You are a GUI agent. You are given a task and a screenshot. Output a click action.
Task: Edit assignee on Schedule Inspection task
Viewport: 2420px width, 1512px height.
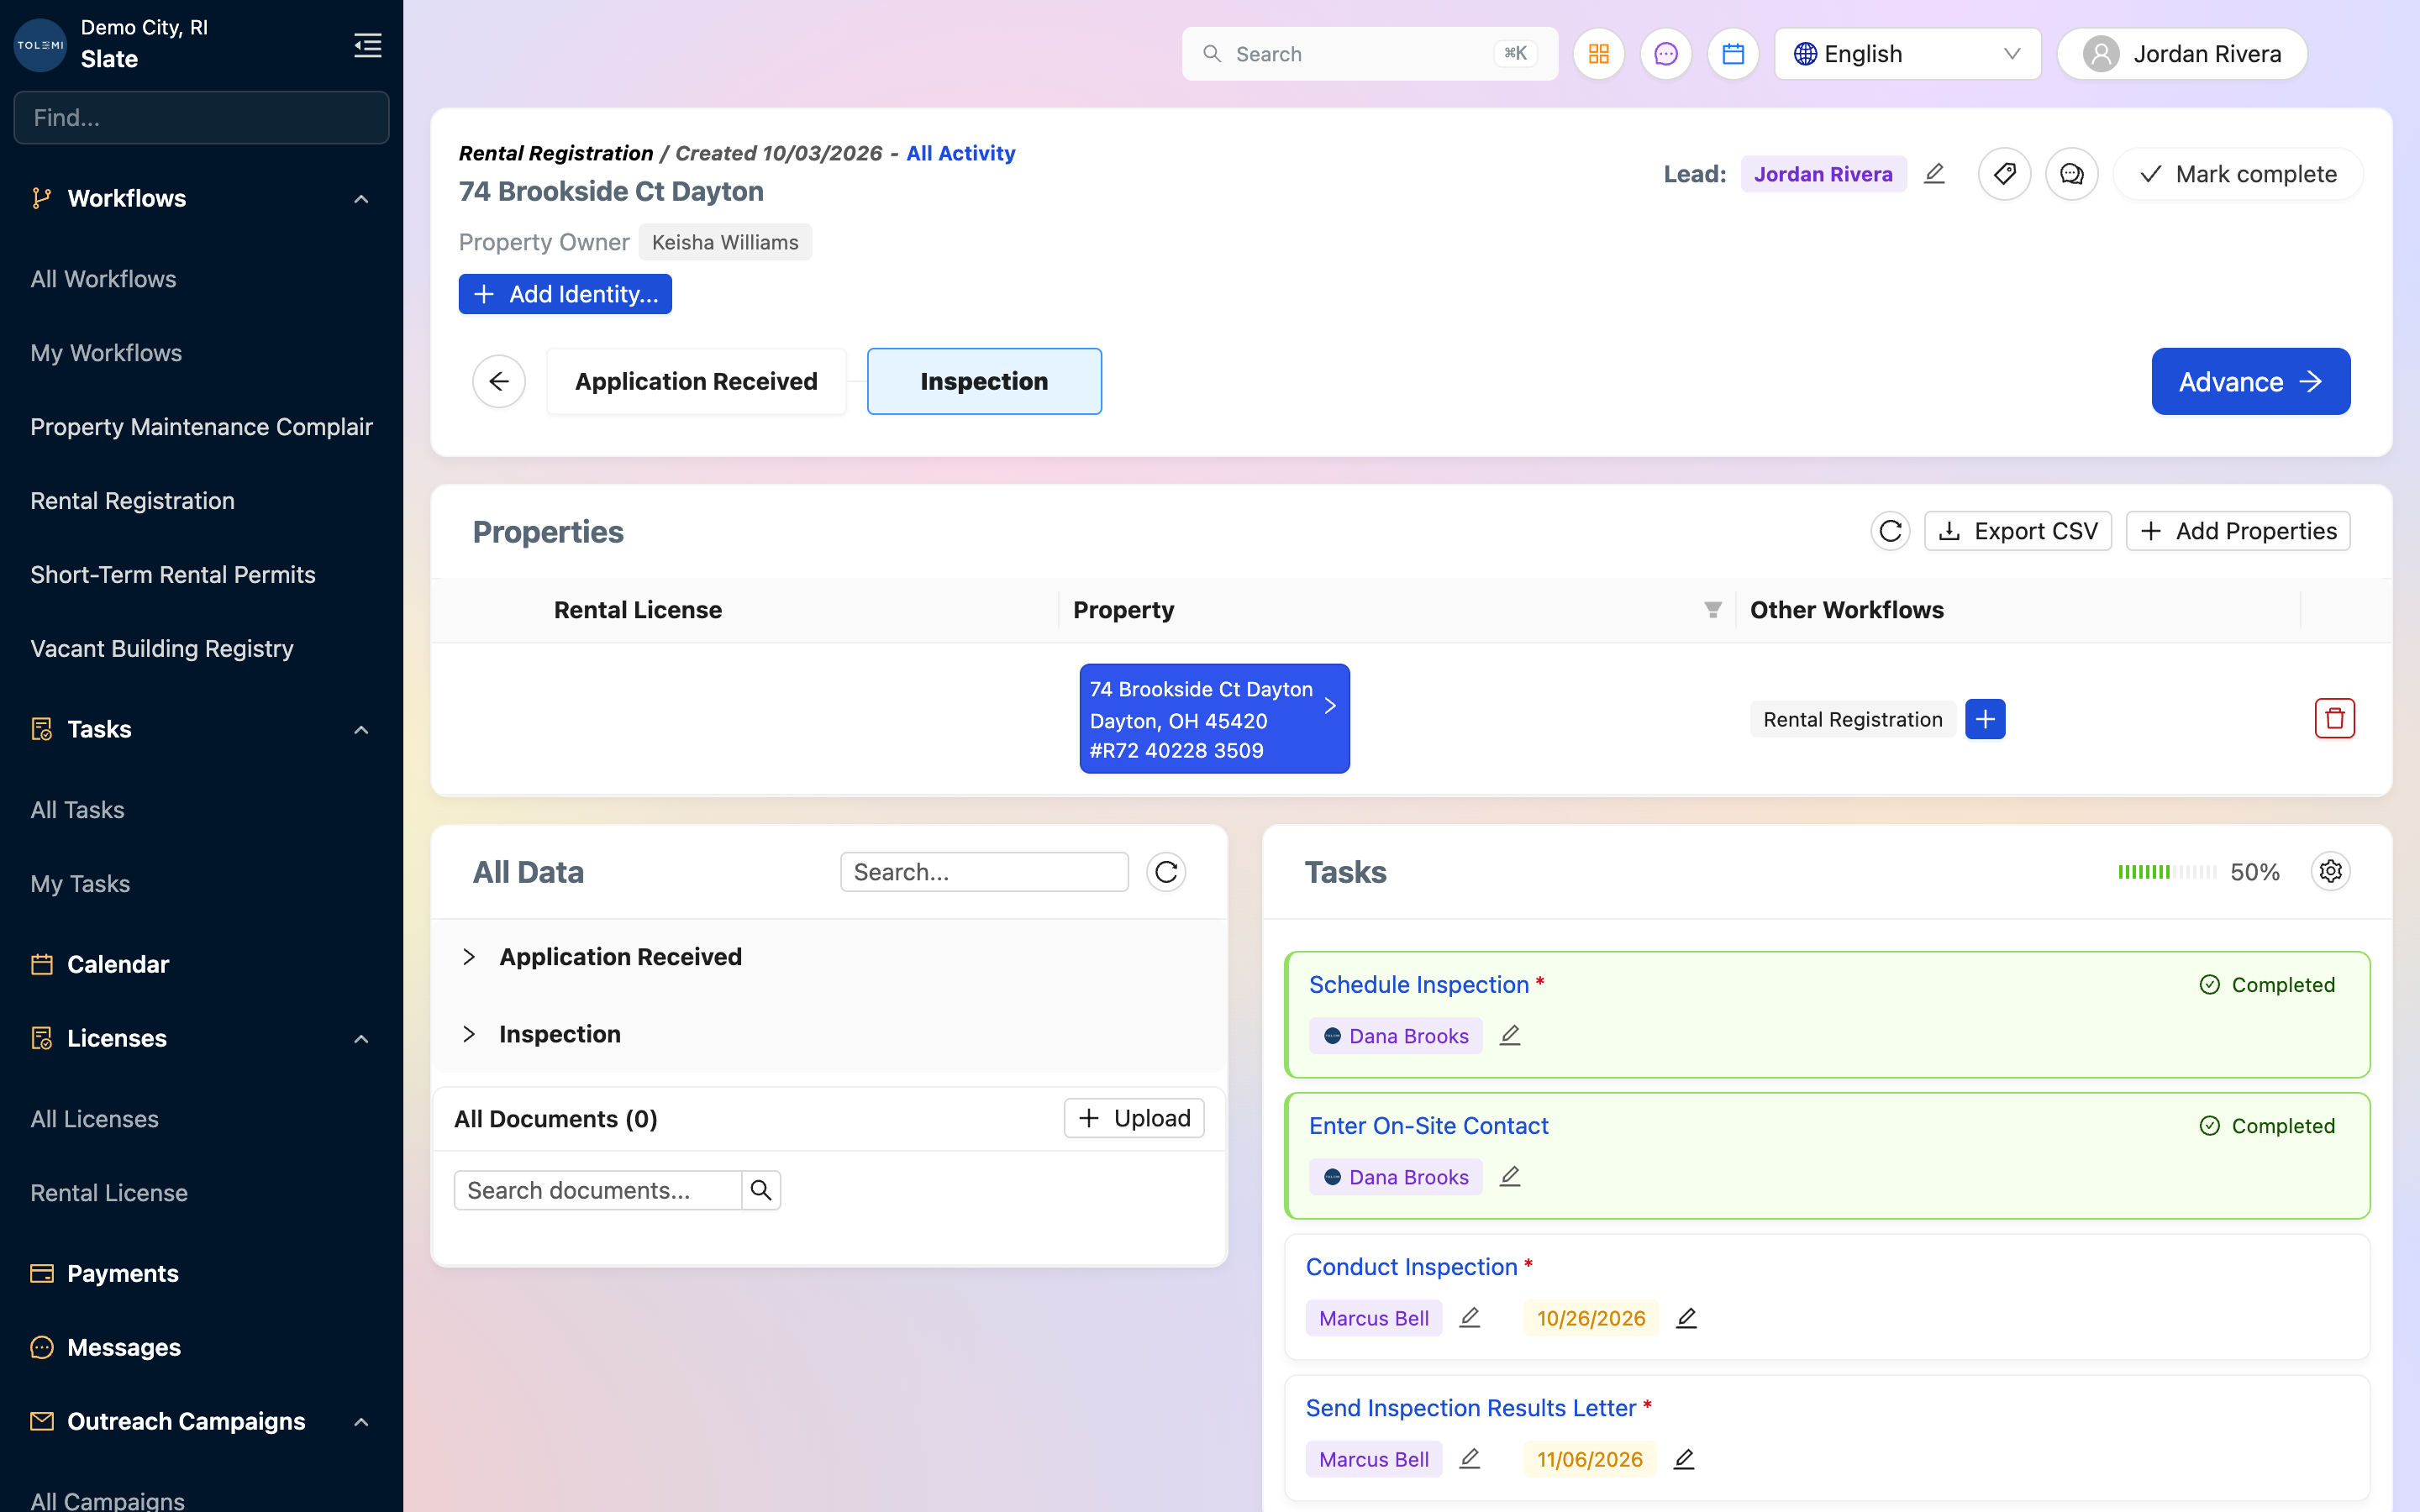tap(1510, 1036)
